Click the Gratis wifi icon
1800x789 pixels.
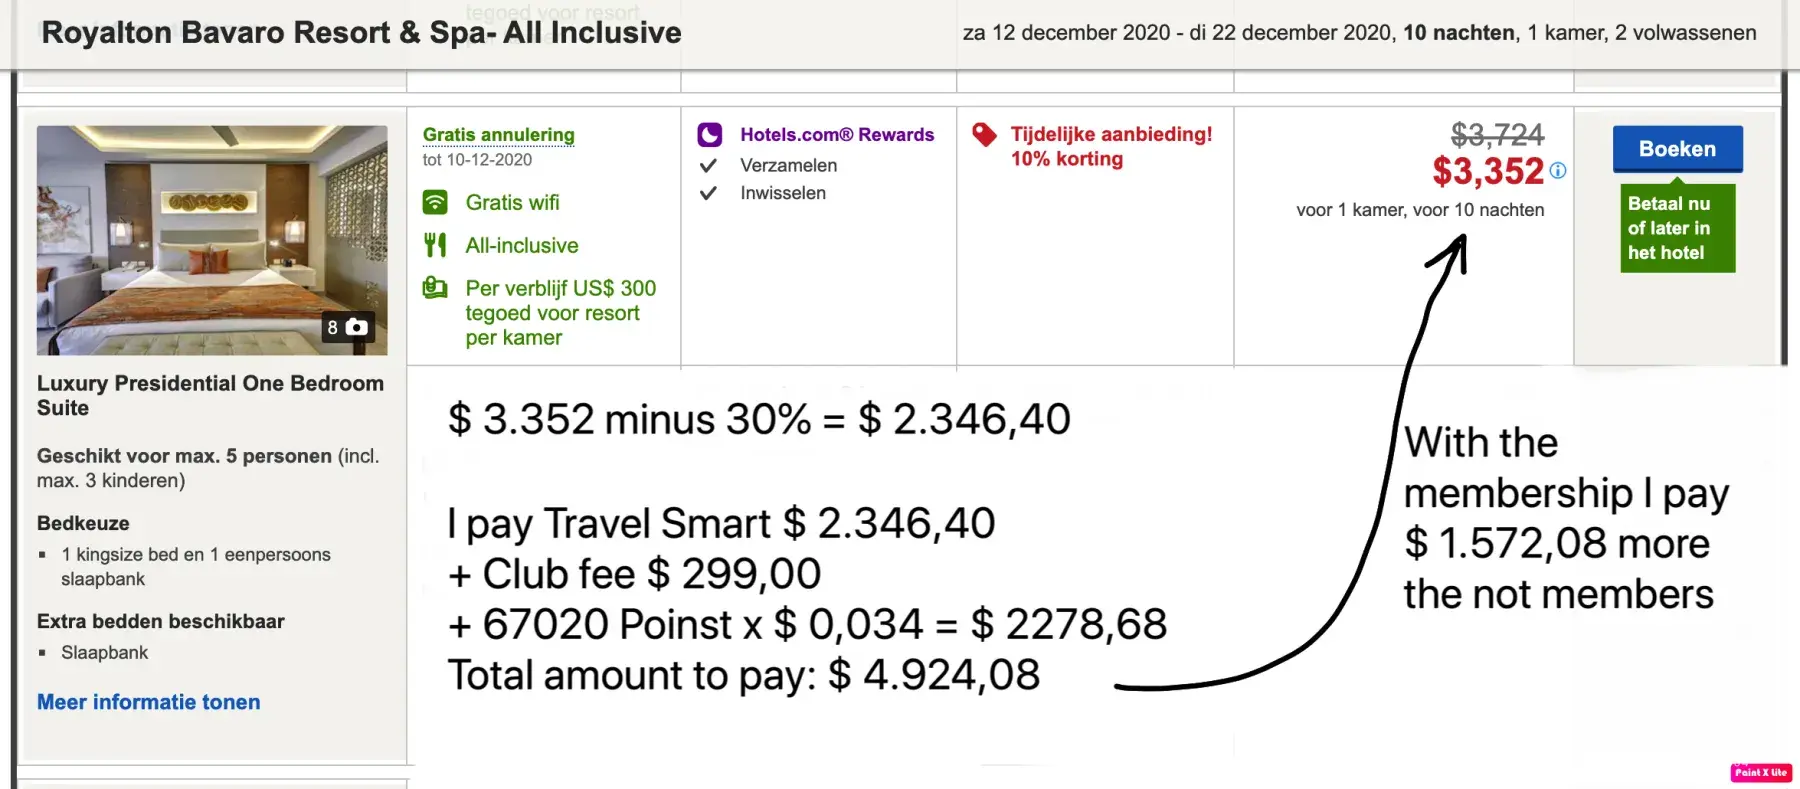point(435,203)
